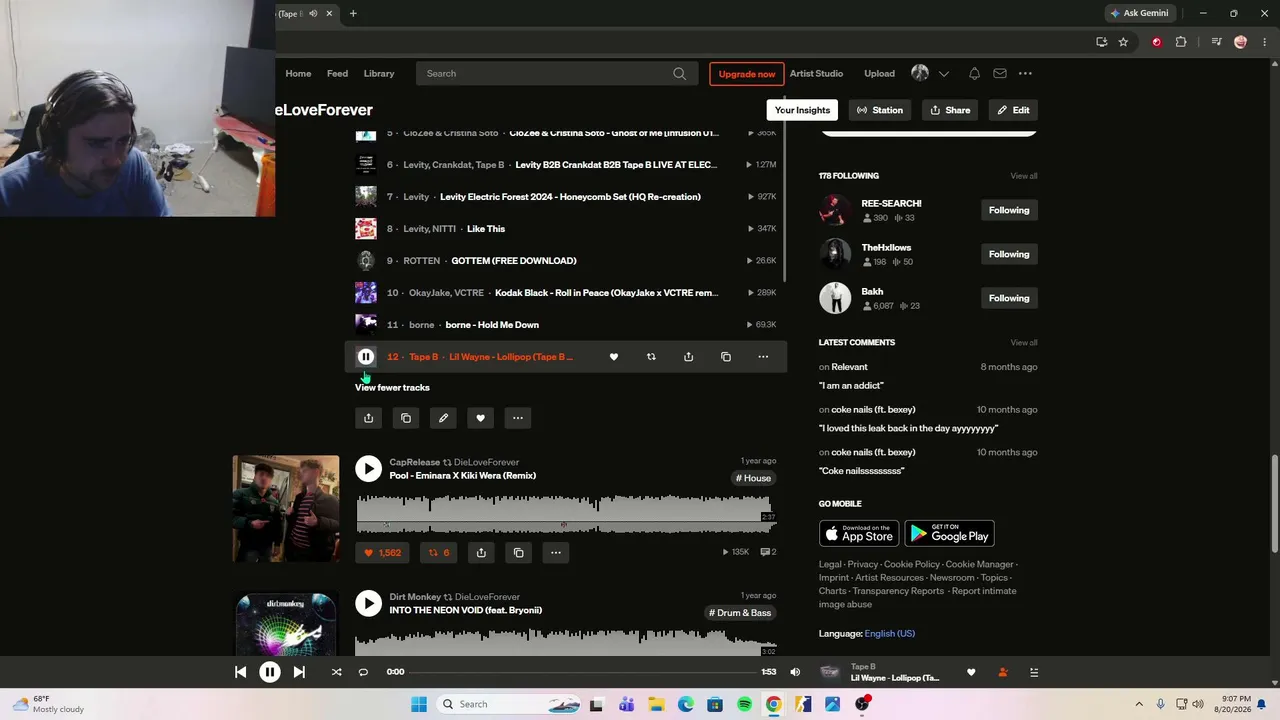Click the search magnifier icon
The height and width of the screenshot is (720, 1280).
(680, 74)
